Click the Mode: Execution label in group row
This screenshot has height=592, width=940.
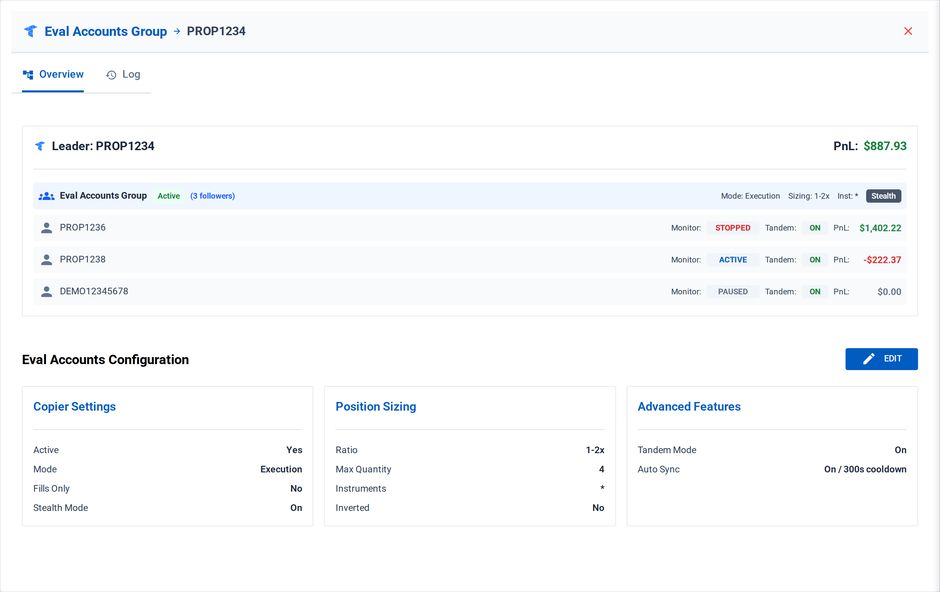750,196
